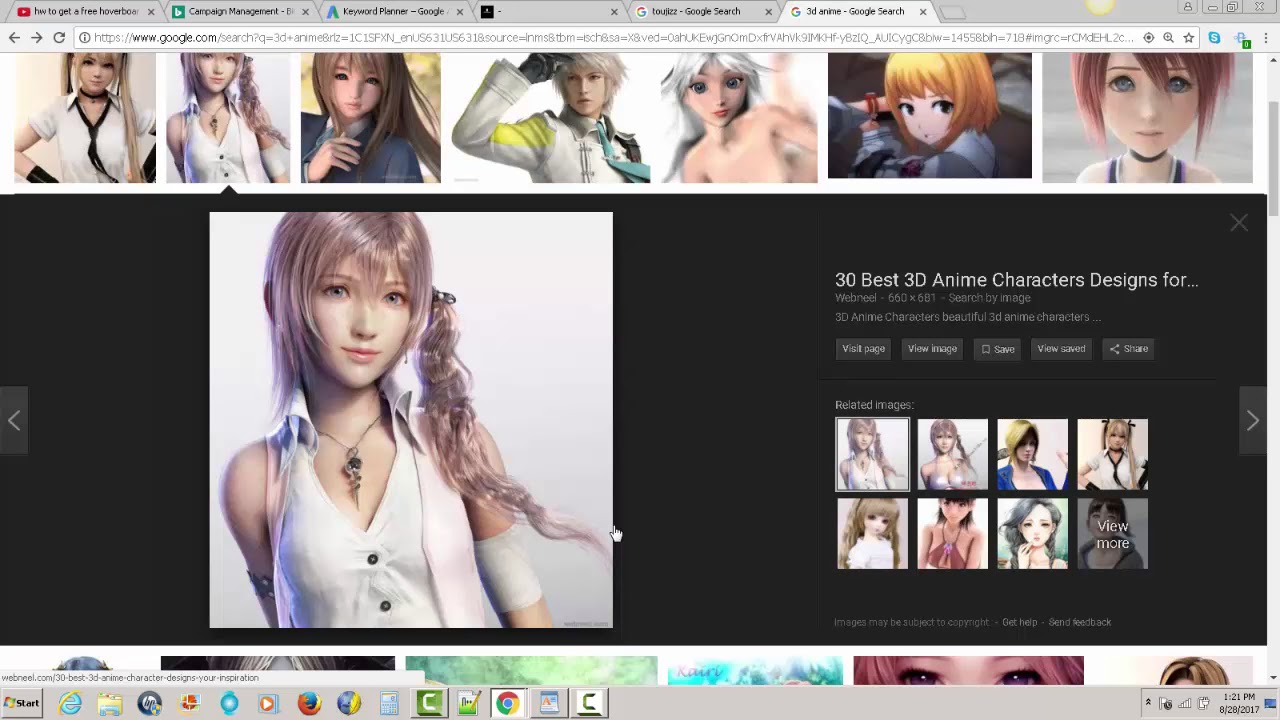Open the HP icon on taskbar
Viewport: 1280px width, 720px height.
[150, 703]
